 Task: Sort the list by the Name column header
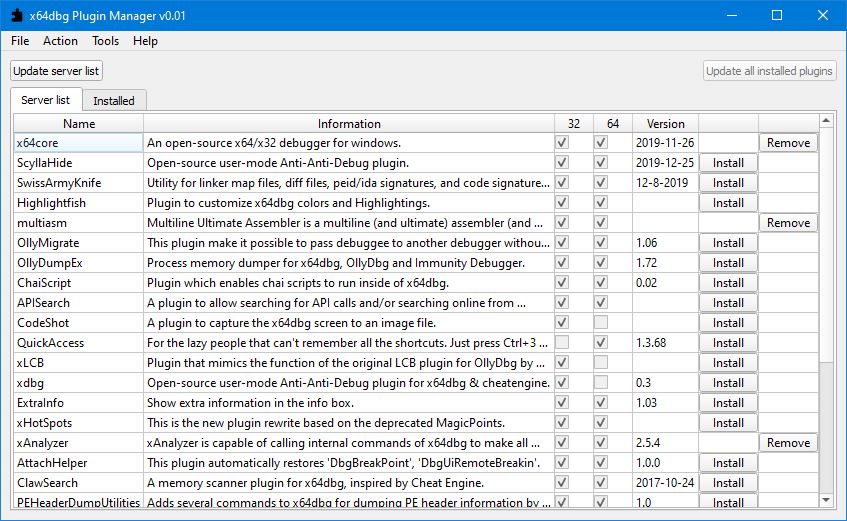click(79, 124)
